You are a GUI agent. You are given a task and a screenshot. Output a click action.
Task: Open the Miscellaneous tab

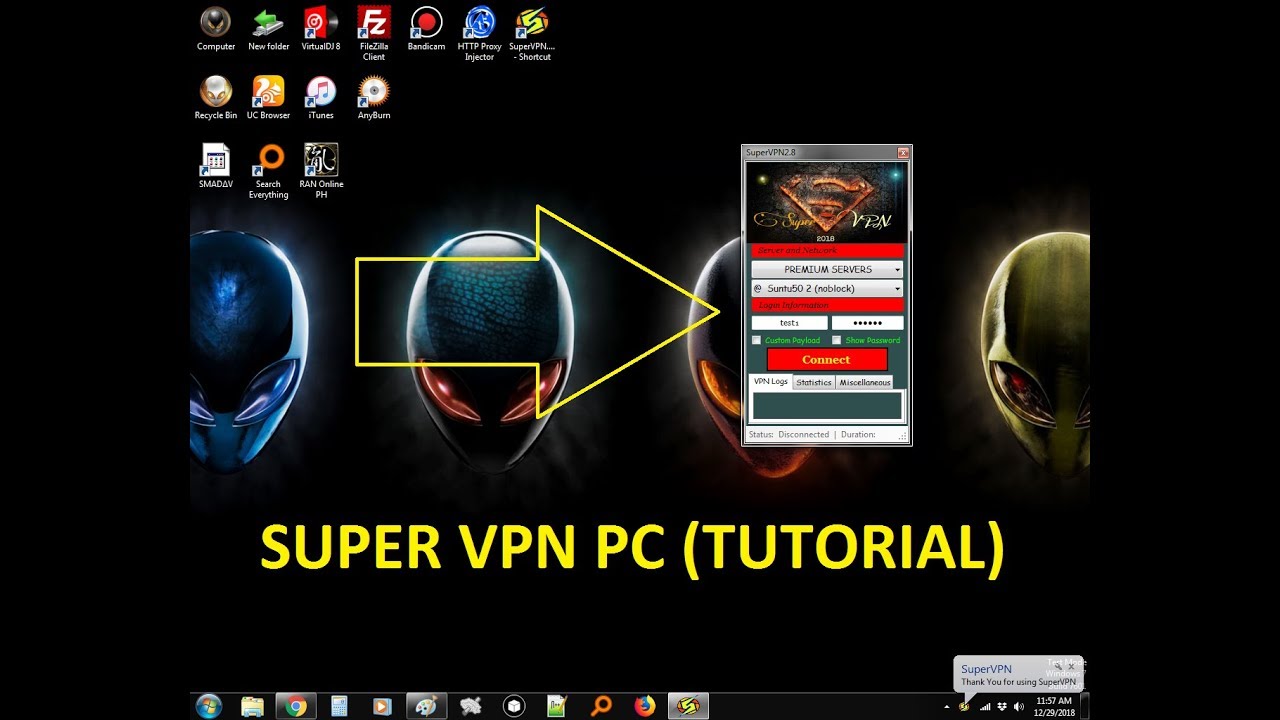coord(865,382)
